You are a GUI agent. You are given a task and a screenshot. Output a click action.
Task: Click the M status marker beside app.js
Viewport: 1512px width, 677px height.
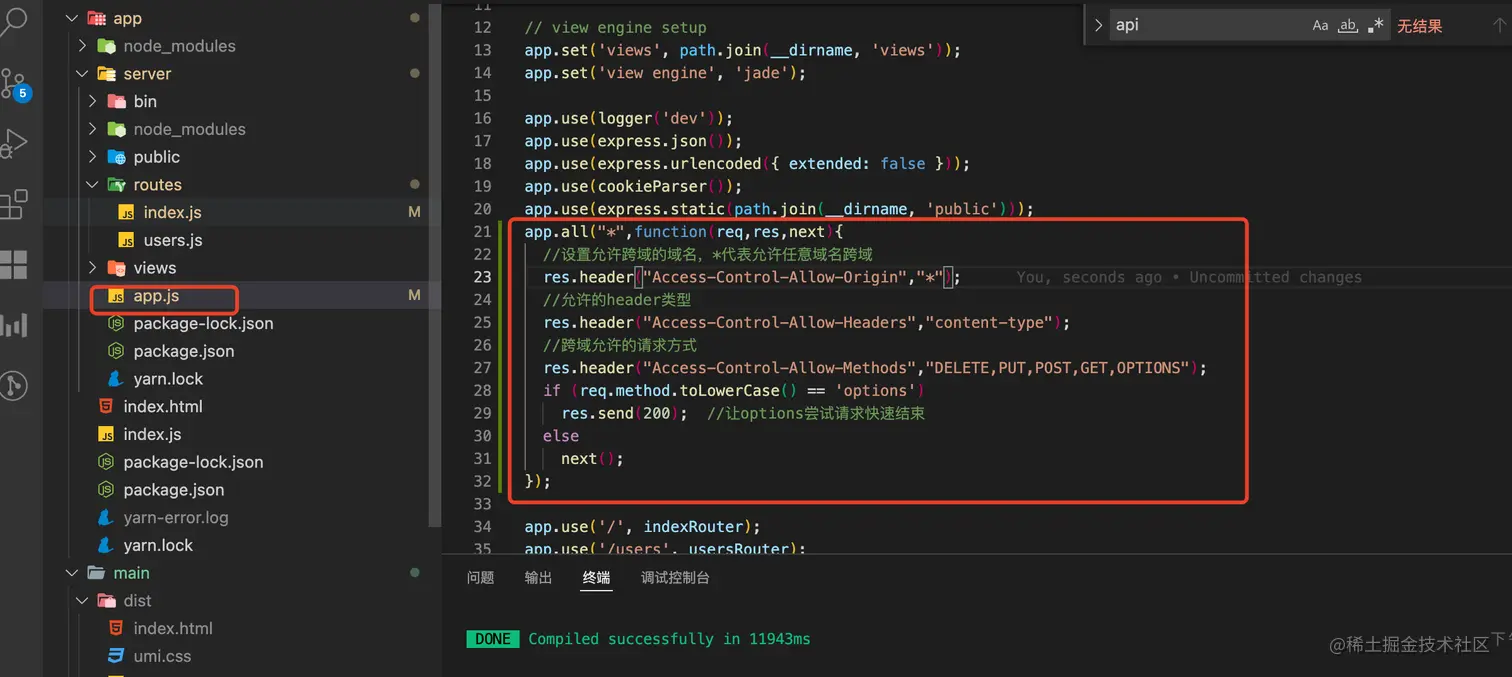[x=415, y=296]
